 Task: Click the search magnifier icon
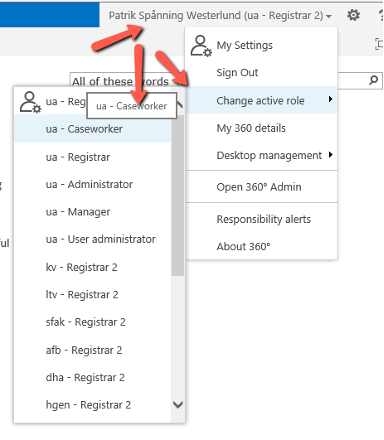pyautogui.click(x=374, y=80)
